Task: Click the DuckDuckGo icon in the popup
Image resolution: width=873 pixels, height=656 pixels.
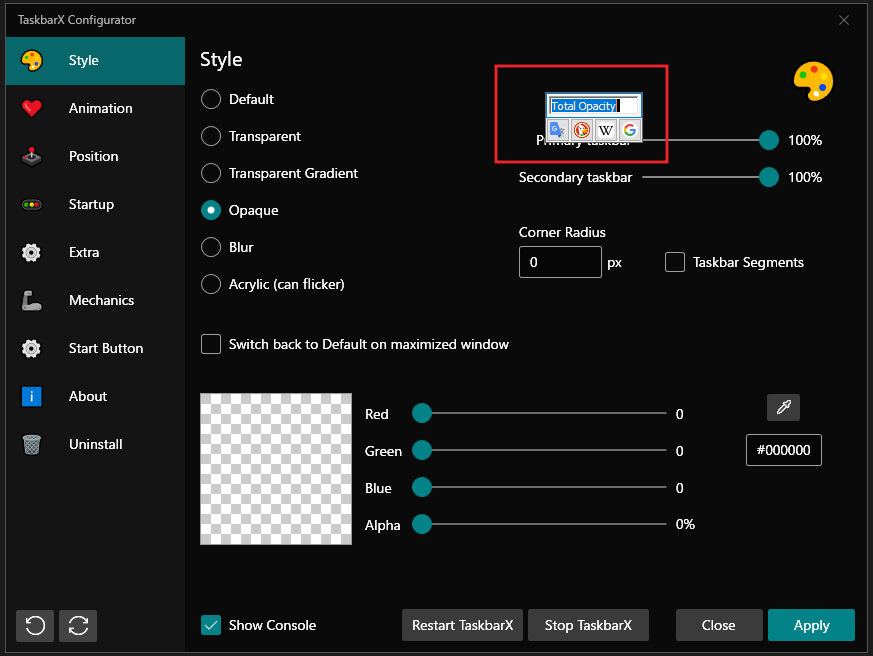Action: (582, 130)
